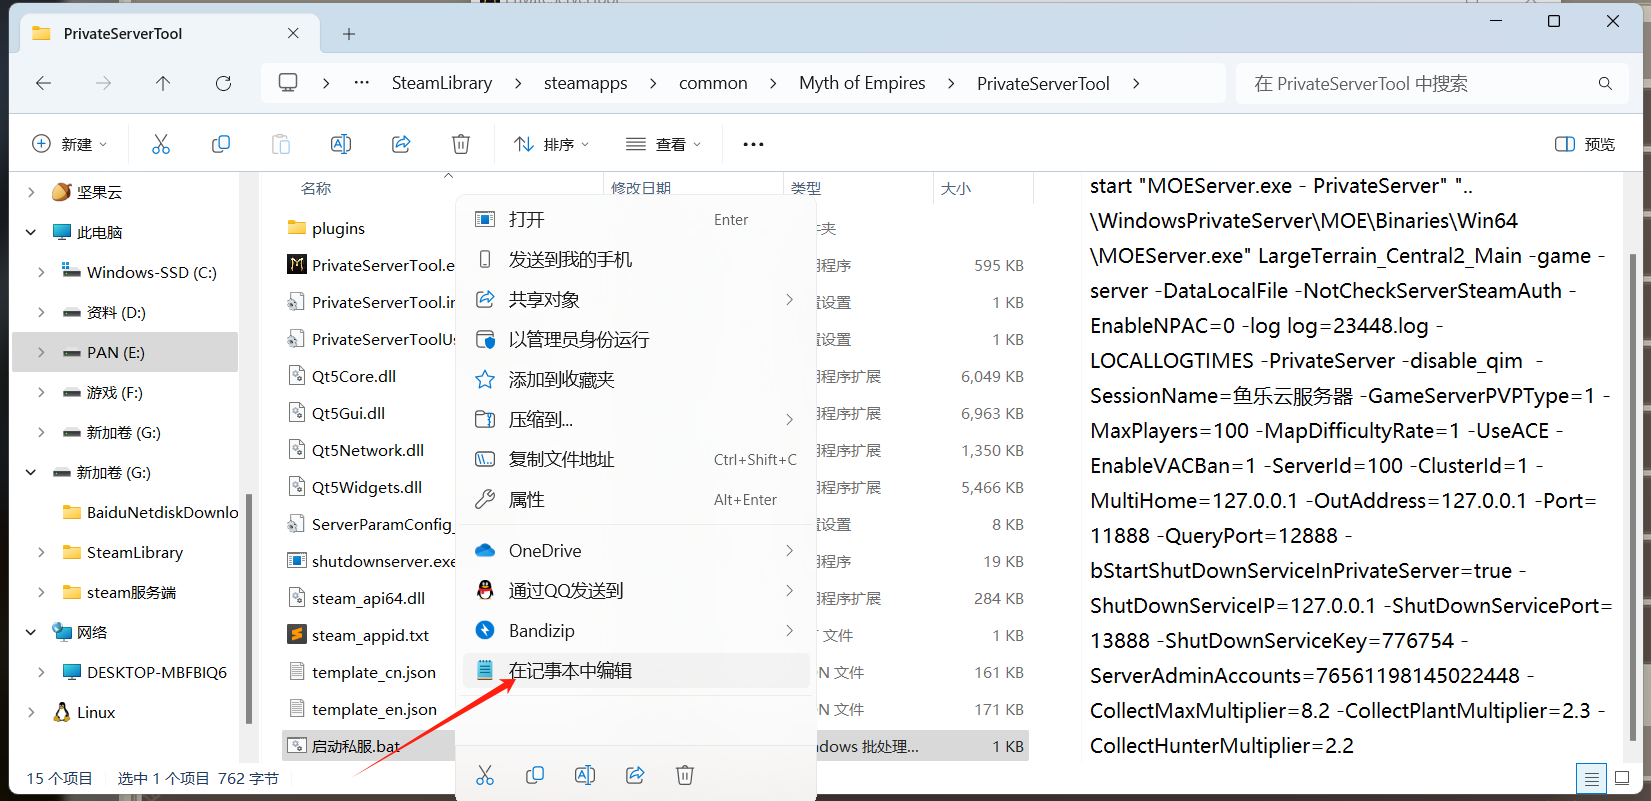Image resolution: width=1651 pixels, height=801 pixels.
Task: Choose 以管理员身份运行 in the context menu
Action: point(636,340)
